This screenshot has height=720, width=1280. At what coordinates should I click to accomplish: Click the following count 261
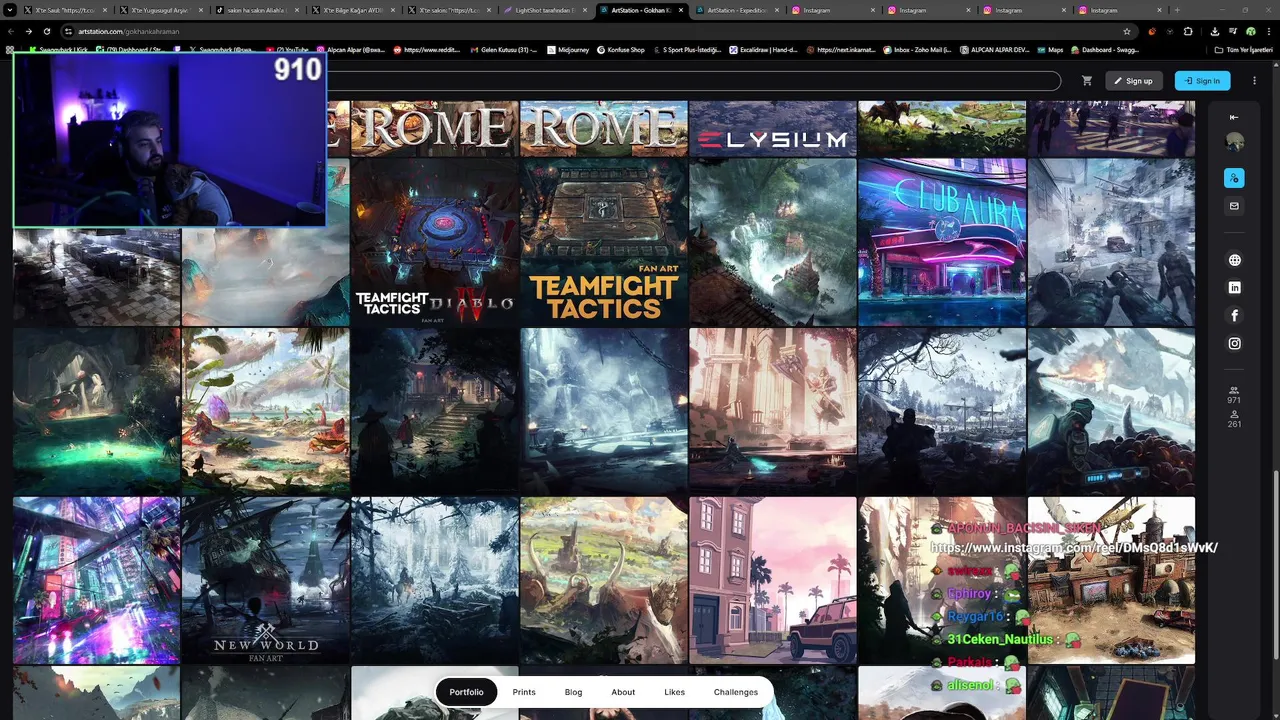pyautogui.click(x=1234, y=419)
